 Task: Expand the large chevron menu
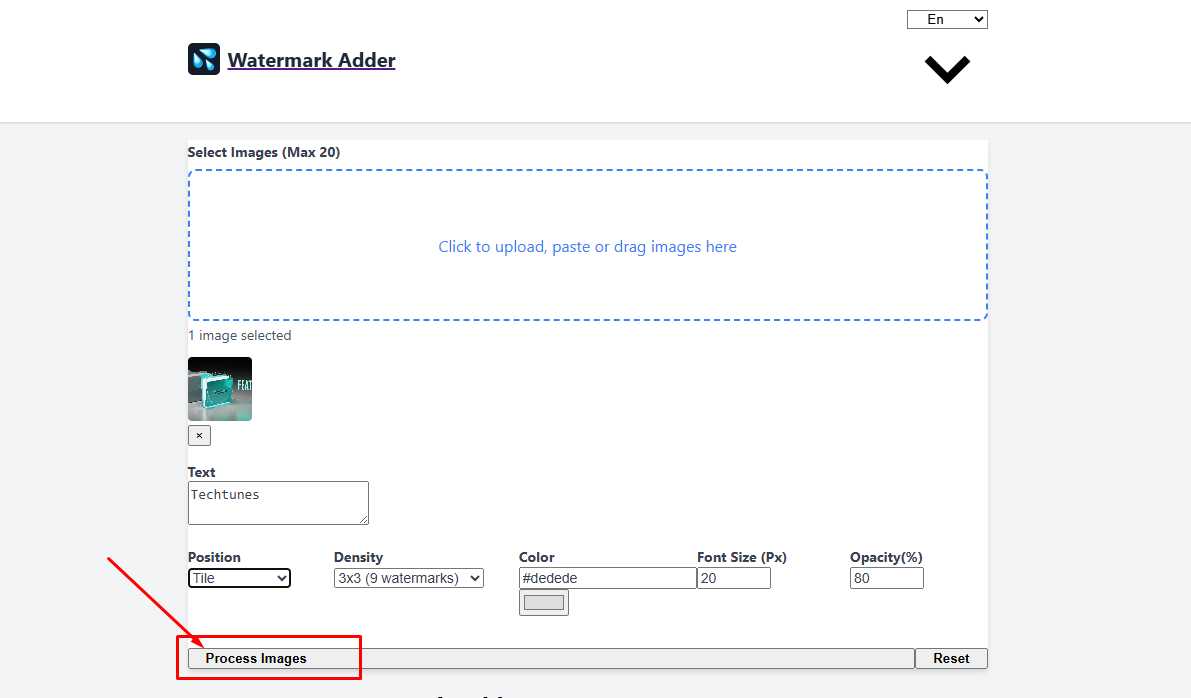point(947,69)
